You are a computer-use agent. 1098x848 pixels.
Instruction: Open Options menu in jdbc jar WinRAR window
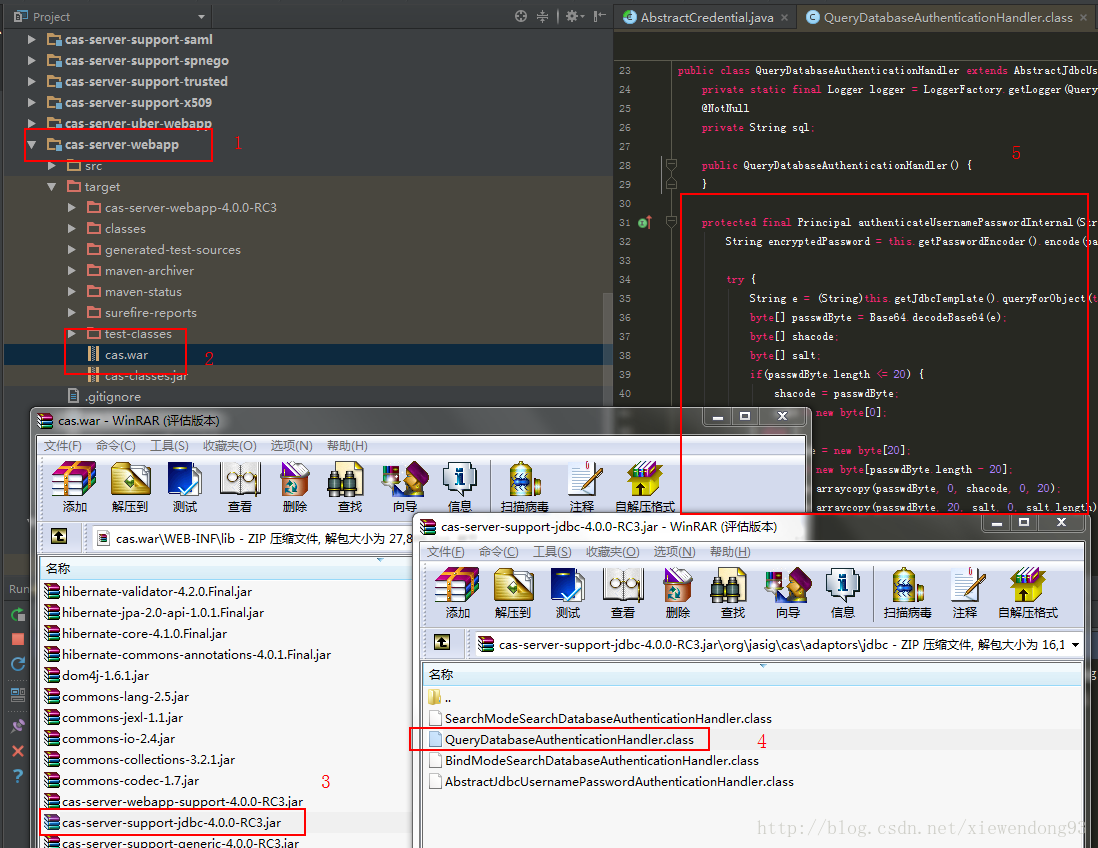(x=674, y=552)
